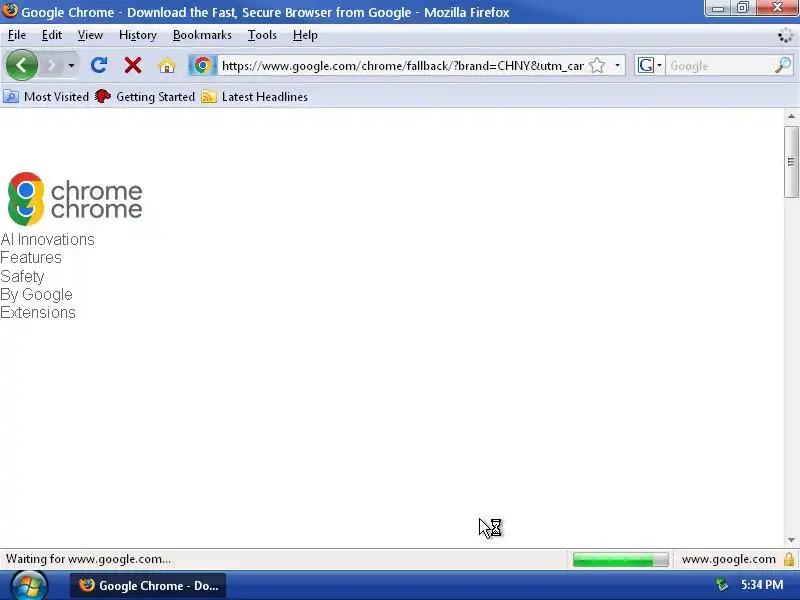
Task: Click the loading throbber activity indicator
Action: [x=785, y=36]
